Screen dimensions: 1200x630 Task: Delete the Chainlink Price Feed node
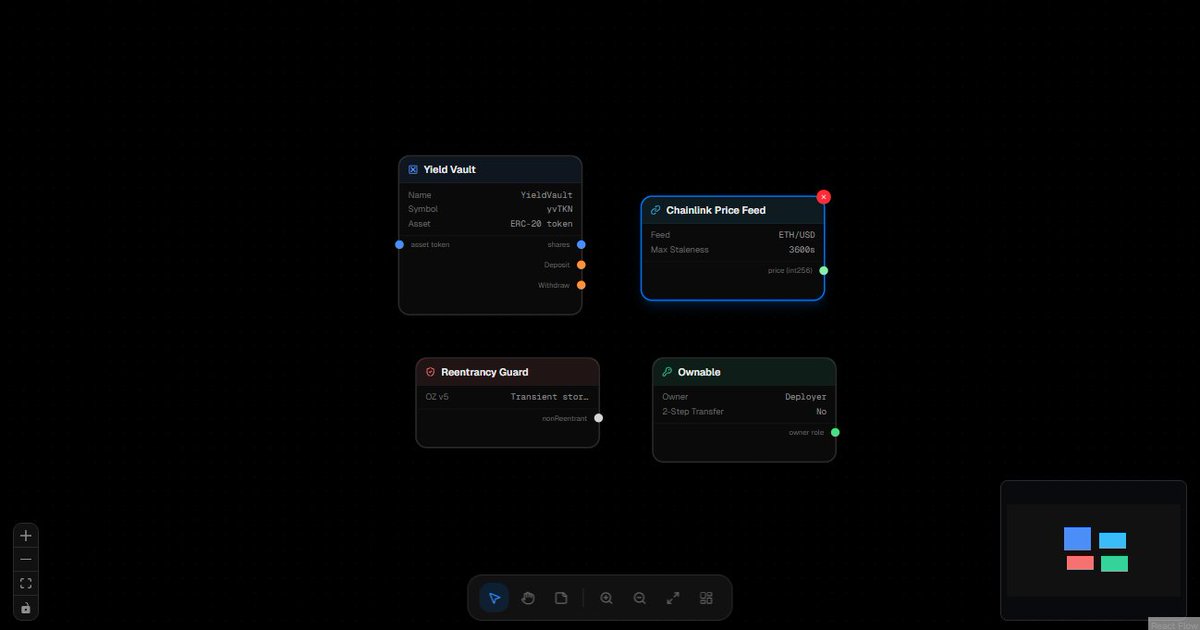[824, 197]
